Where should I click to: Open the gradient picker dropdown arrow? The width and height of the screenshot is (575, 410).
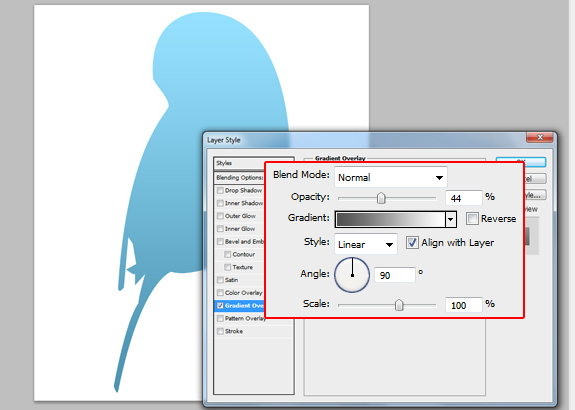(451, 220)
